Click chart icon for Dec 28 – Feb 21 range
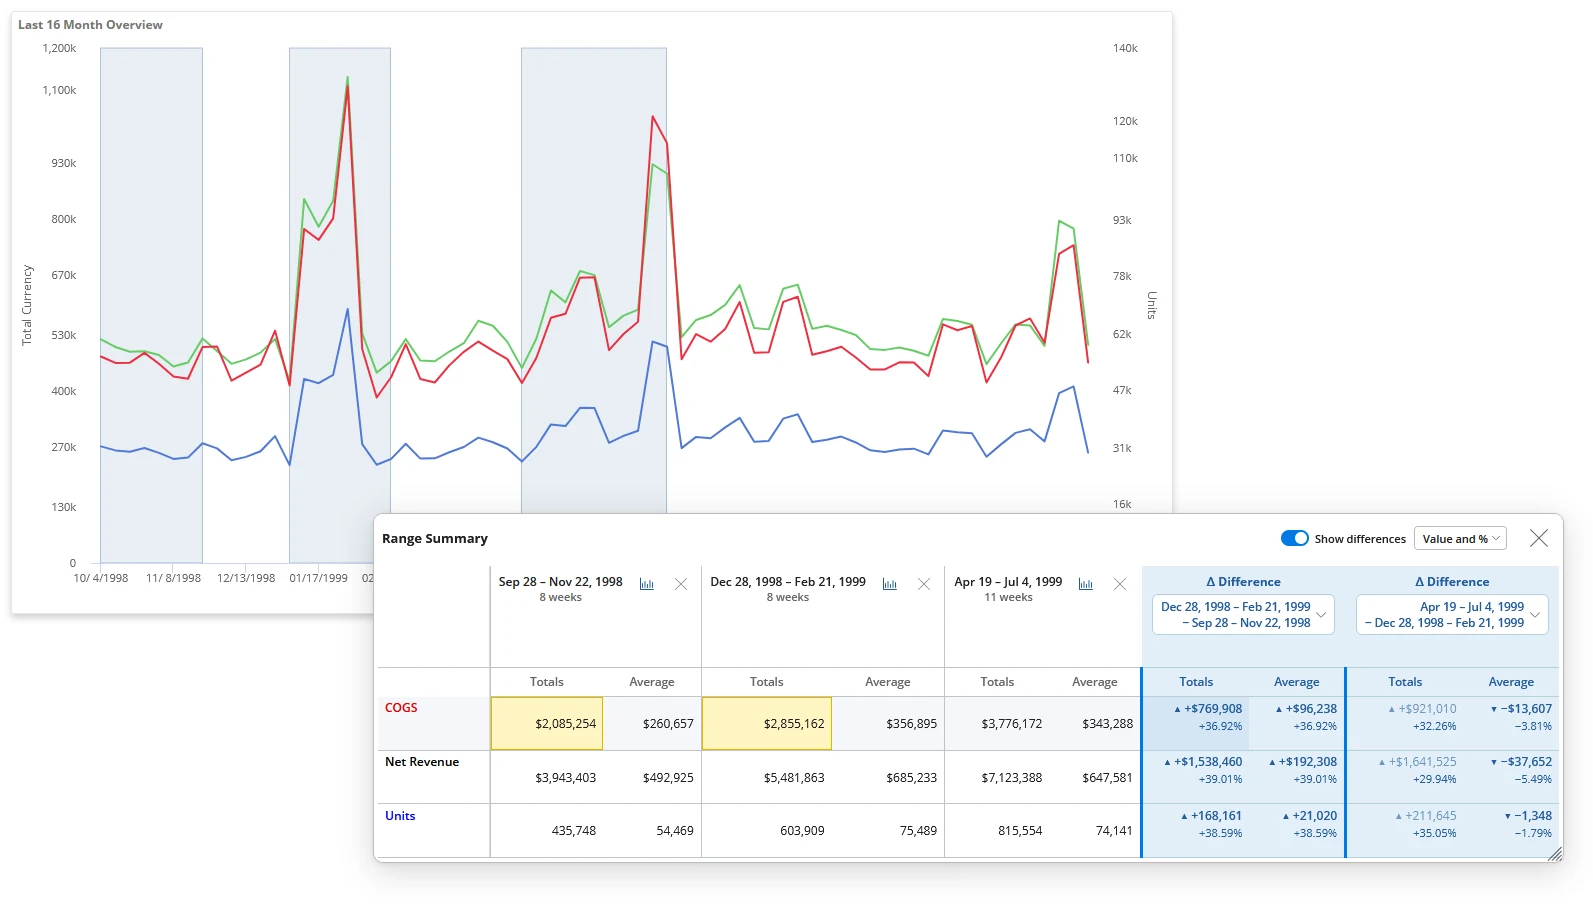This screenshot has width=1593, height=904. [x=890, y=584]
